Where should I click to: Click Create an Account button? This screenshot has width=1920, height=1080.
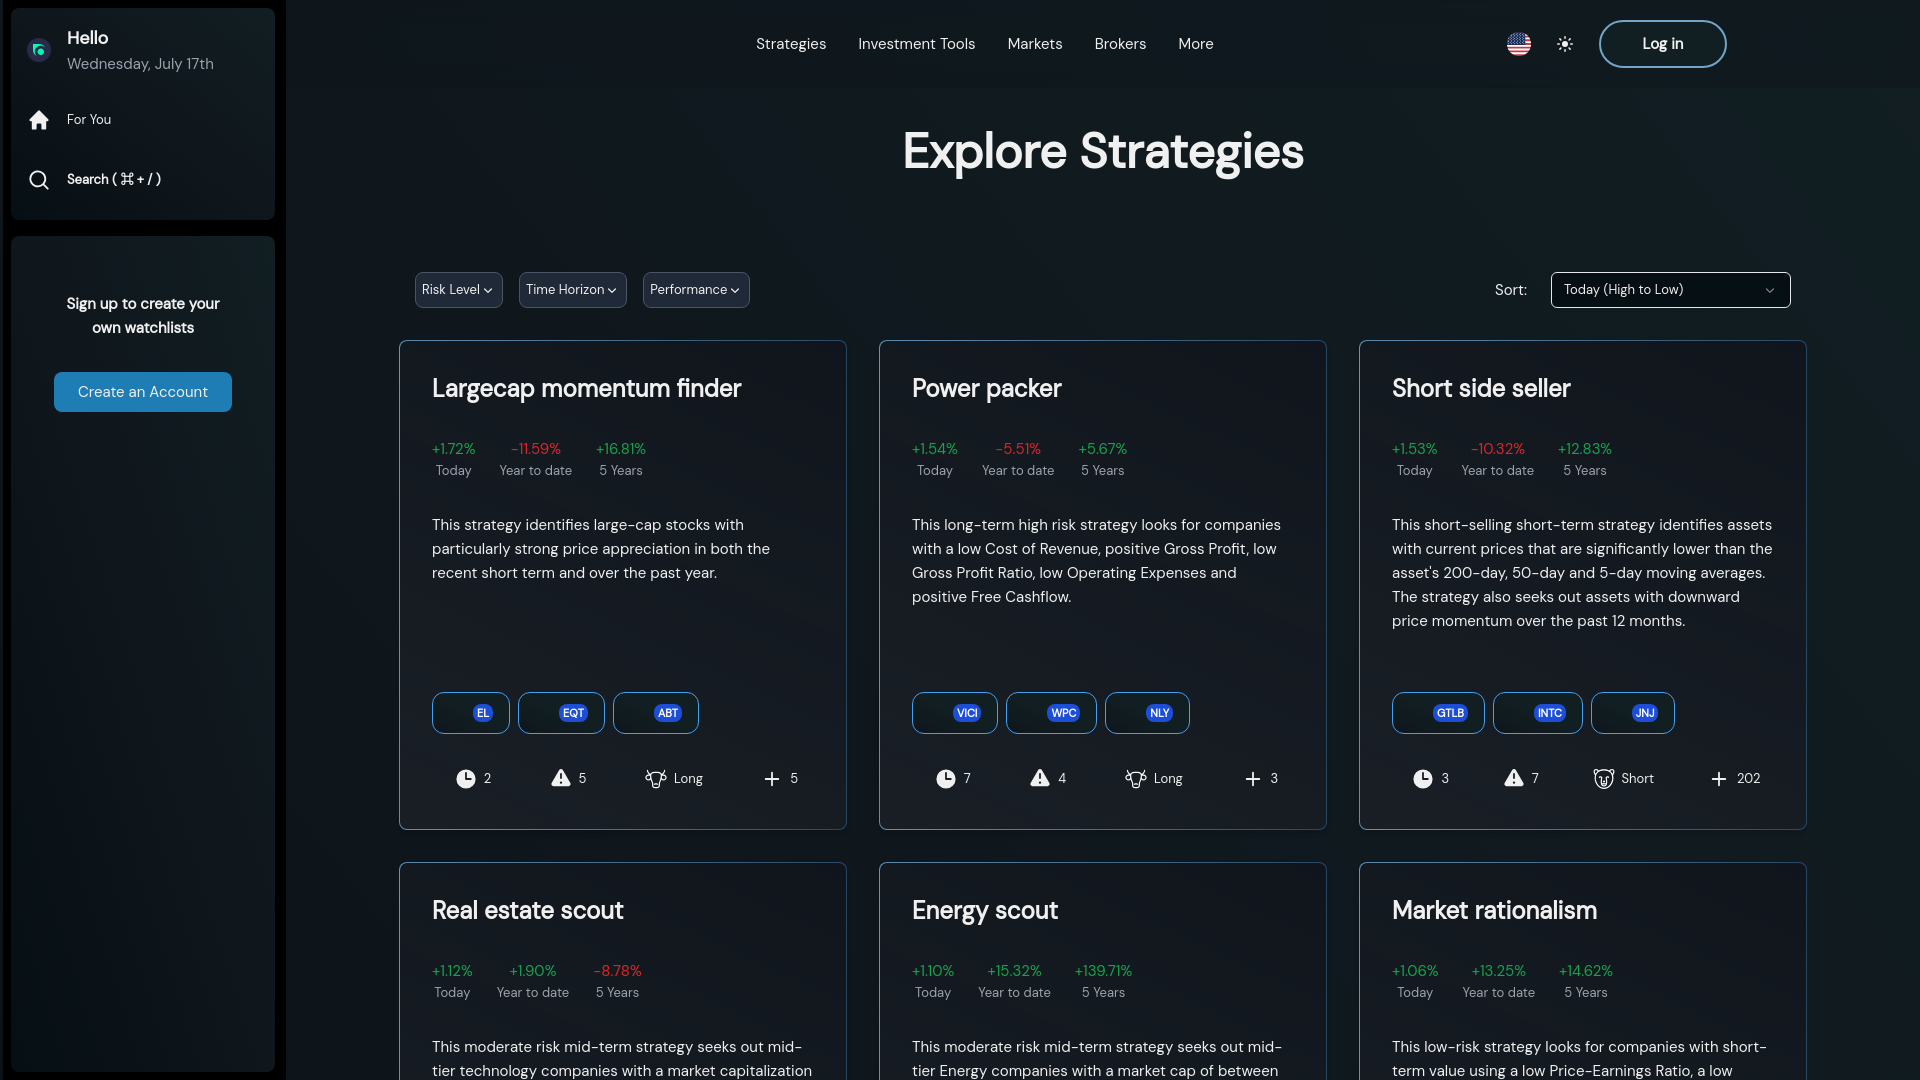click(x=143, y=392)
